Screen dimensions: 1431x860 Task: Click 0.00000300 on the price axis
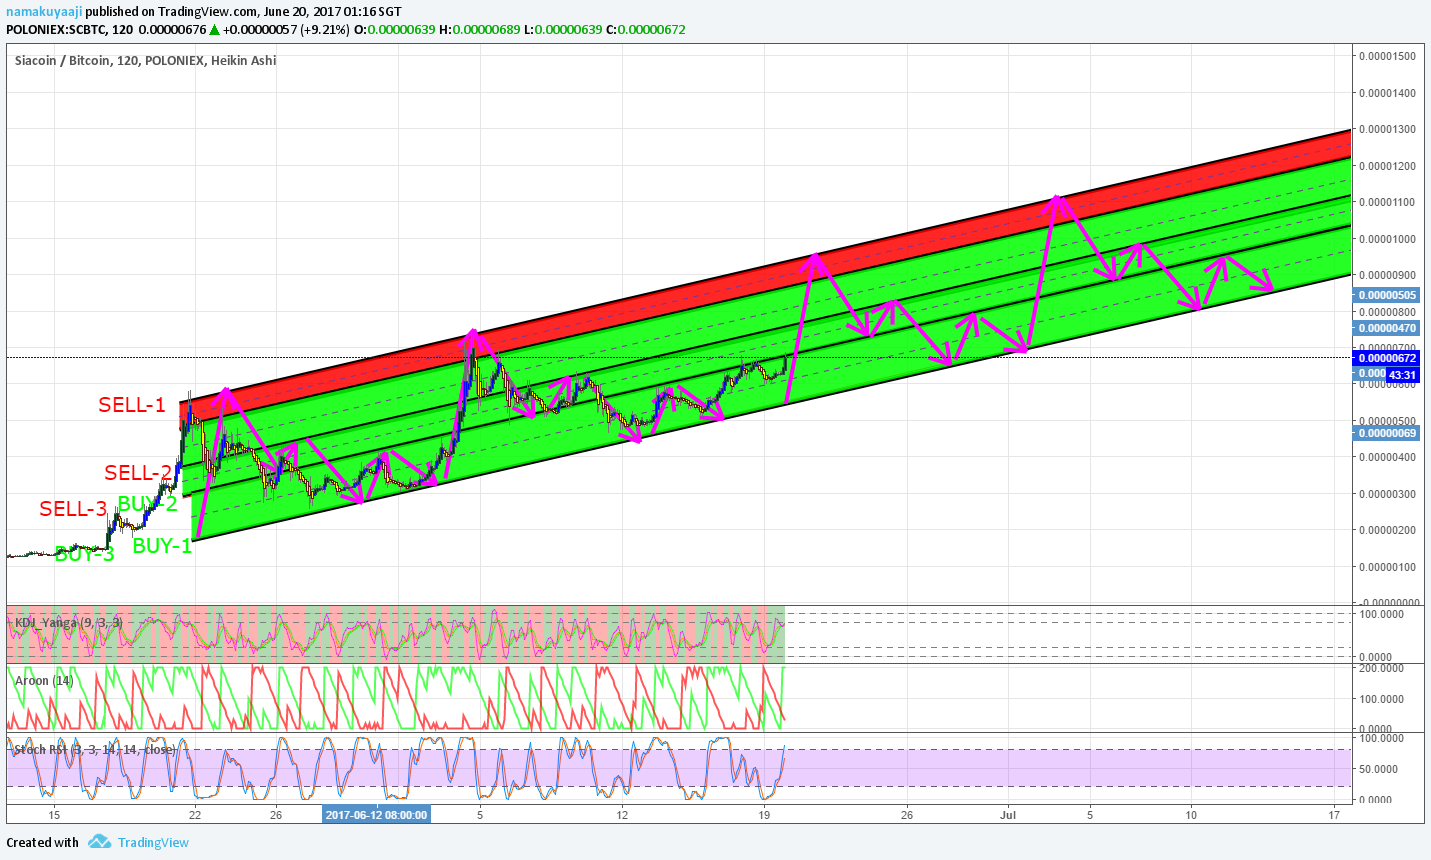click(1387, 494)
